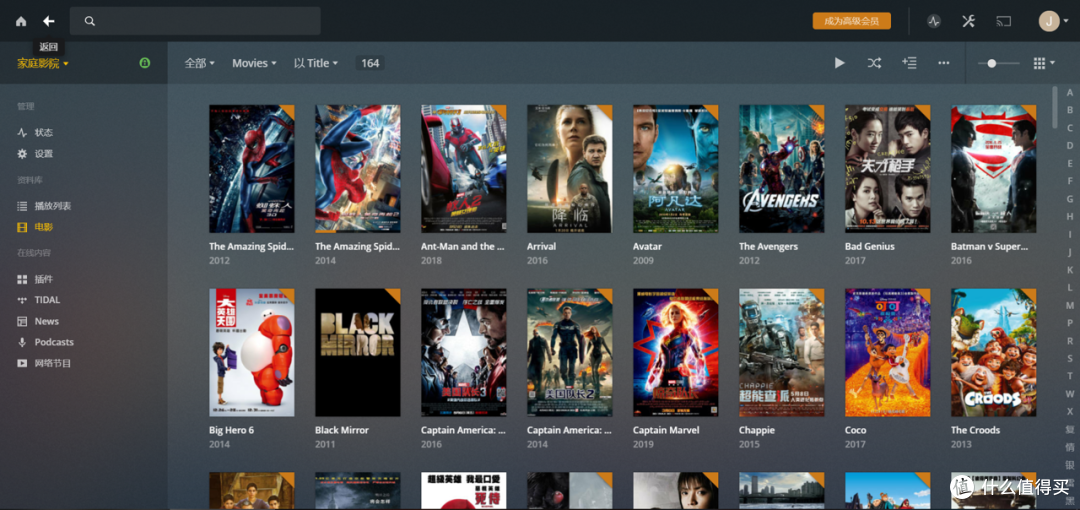The image size is (1080, 510).
Task: Open the 2012 Amazing Spider-Man poster
Action: pyautogui.click(x=251, y=169)
